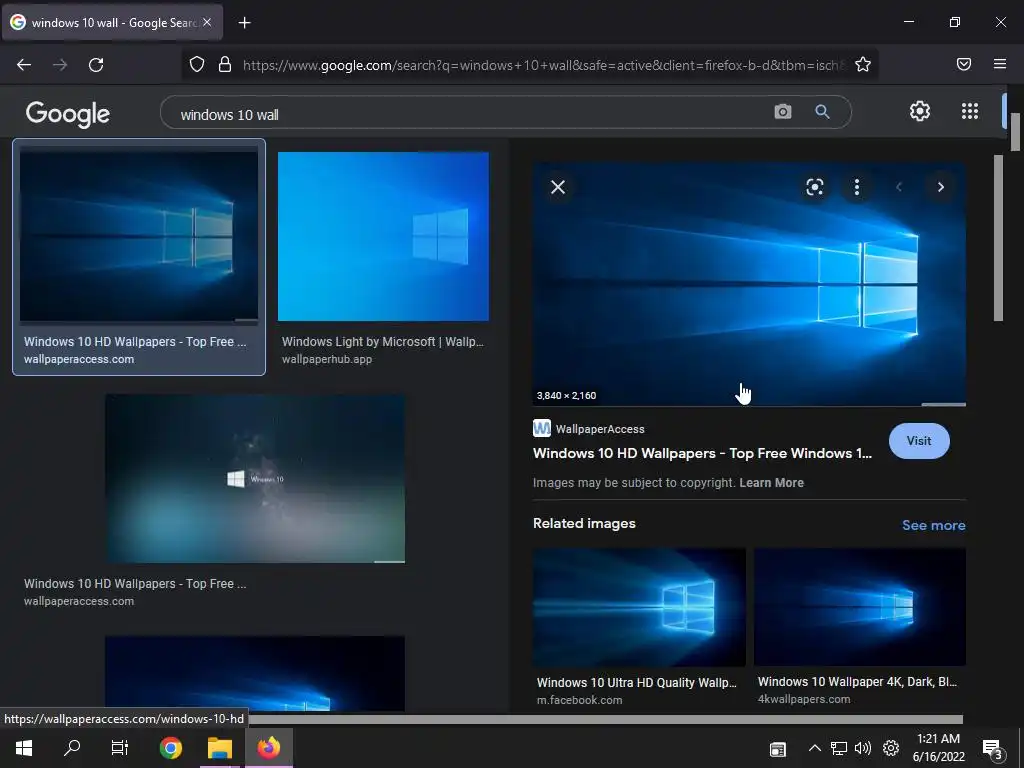This screenshot has height=768, width=1024.
Task: Open the notification center with 3 alerts
Action: (x=993, y=748)
